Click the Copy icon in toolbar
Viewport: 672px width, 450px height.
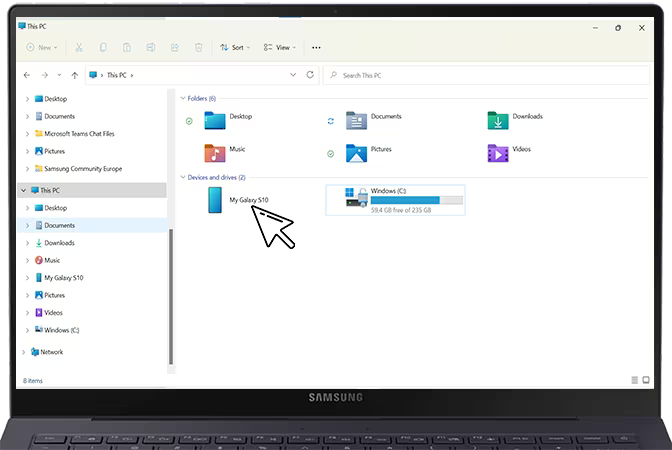(103, 48)
